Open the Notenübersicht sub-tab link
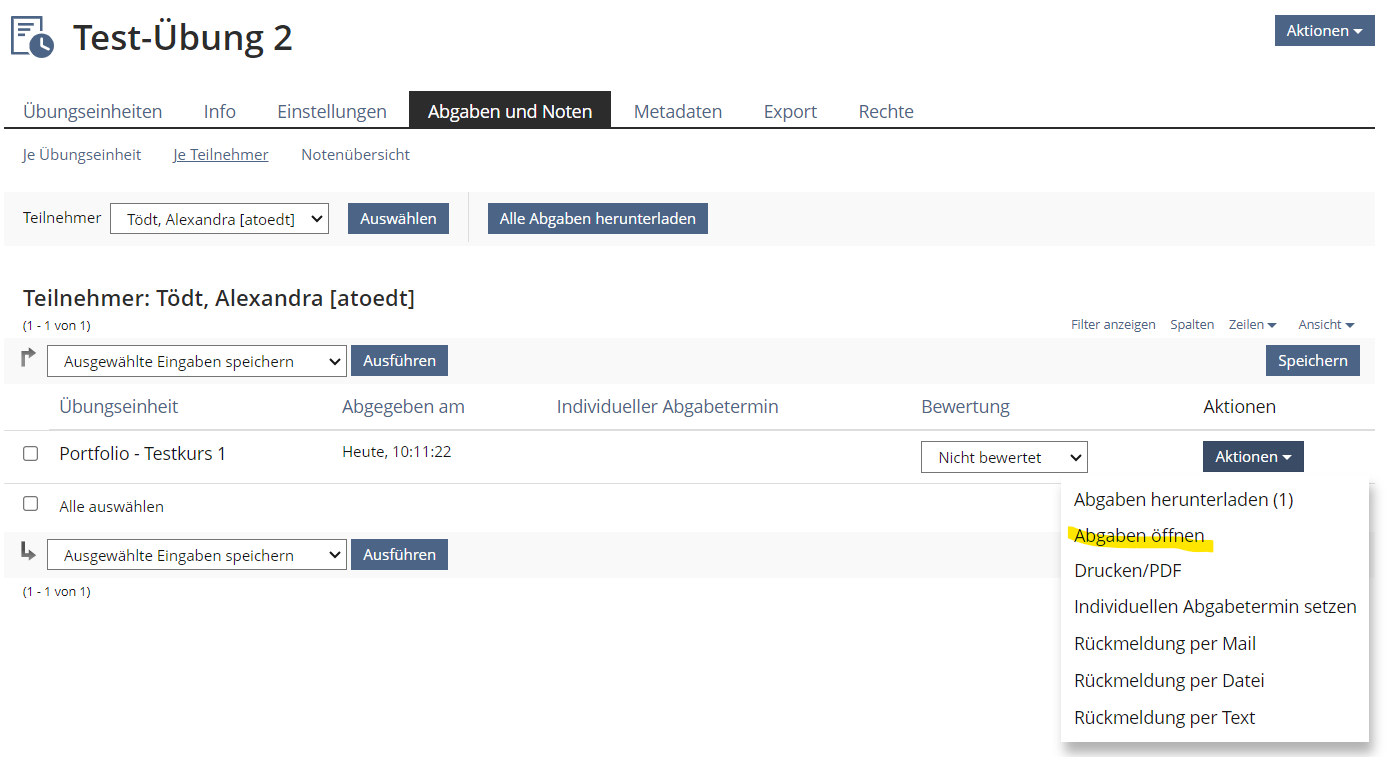The image size is (1394, 757). tap(355, 155)
